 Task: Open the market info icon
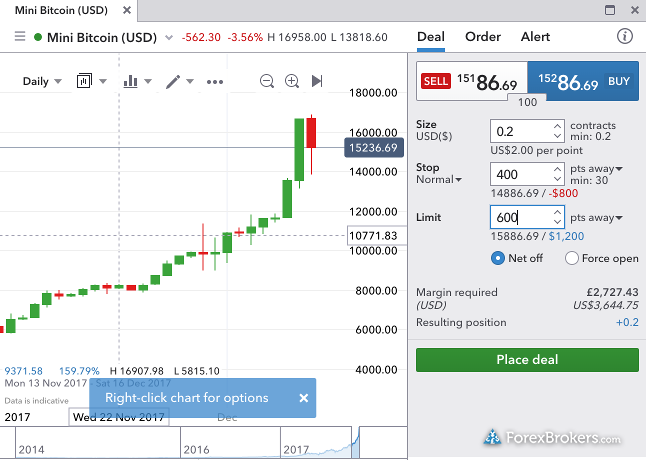coord(625,37)
